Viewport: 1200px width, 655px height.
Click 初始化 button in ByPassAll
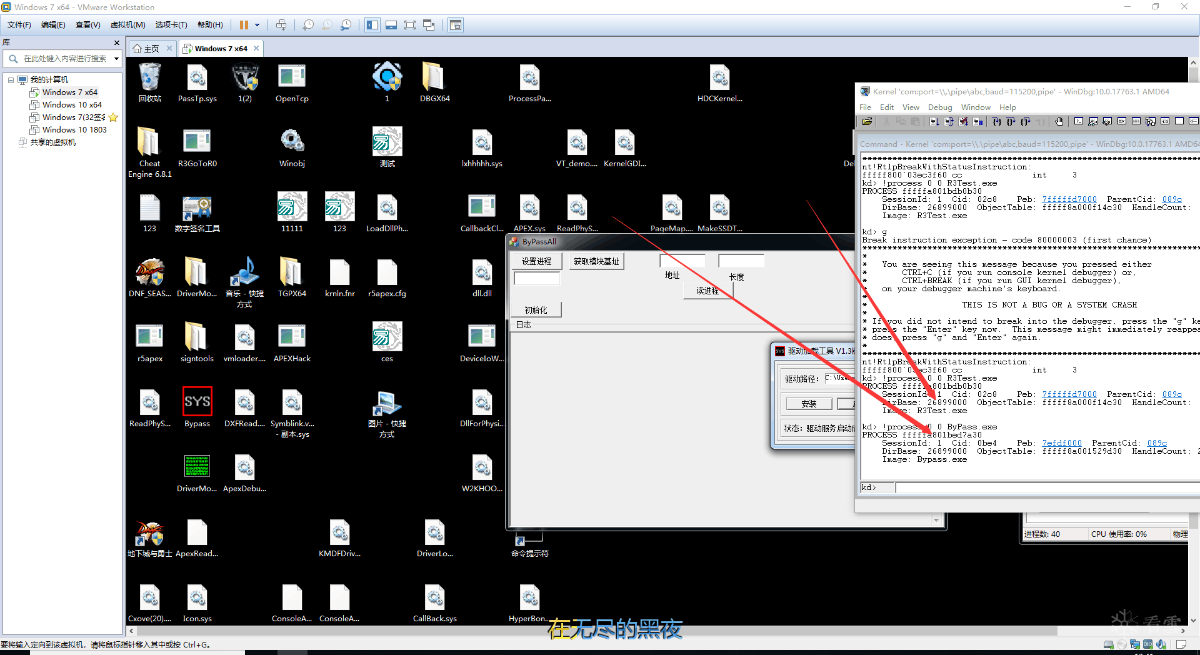click(x=536, y=310)
